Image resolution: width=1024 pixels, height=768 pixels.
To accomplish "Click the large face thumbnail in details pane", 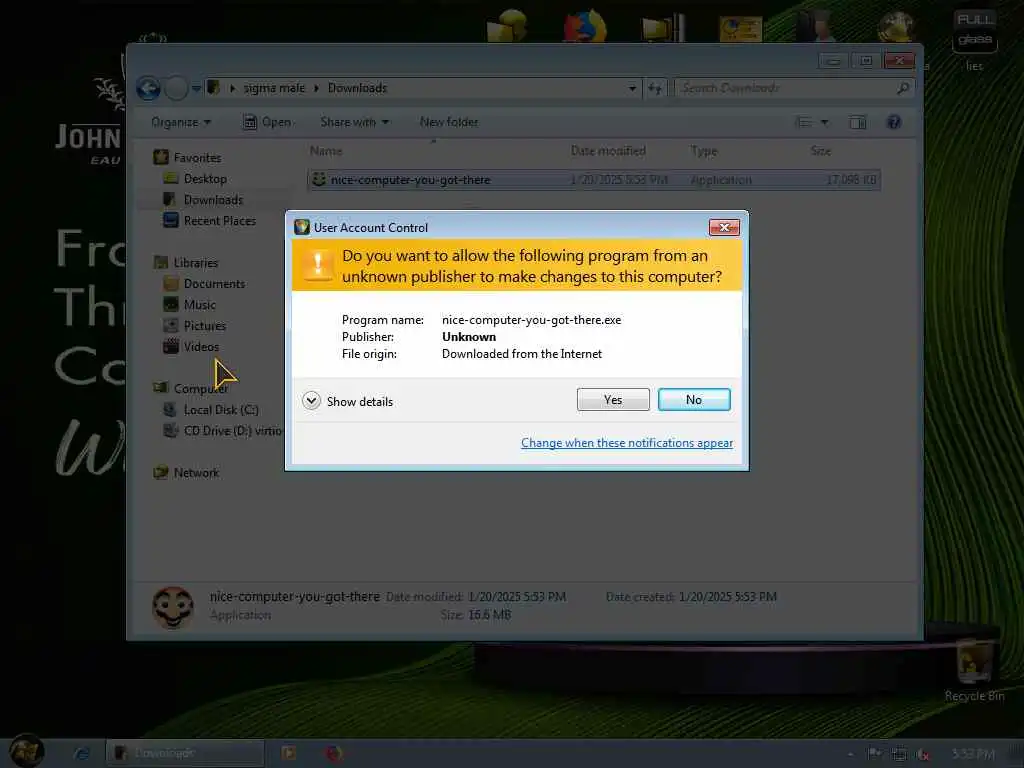I will click(173, 608).
